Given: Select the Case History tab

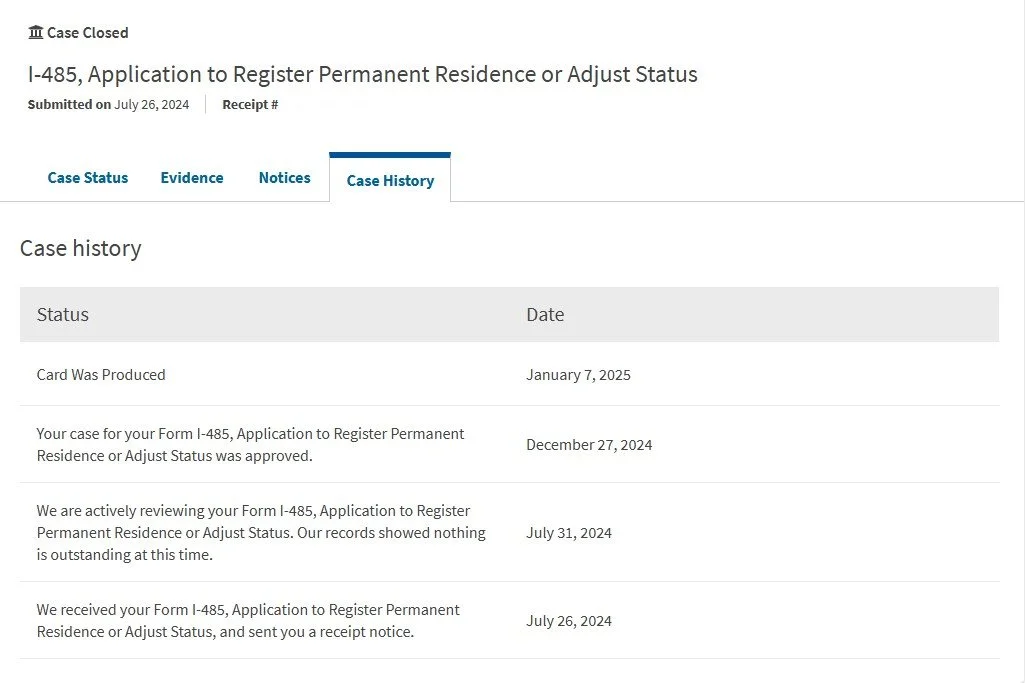Looking at the screenshot, I should pos(390,180).
